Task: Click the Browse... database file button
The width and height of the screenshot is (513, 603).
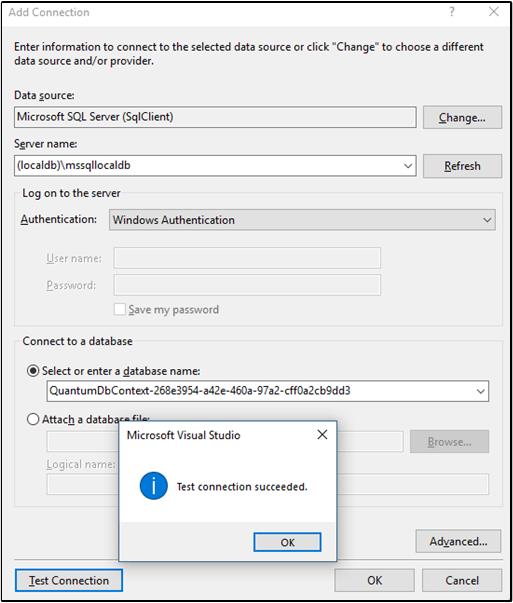Action: [x=449, y=442]
